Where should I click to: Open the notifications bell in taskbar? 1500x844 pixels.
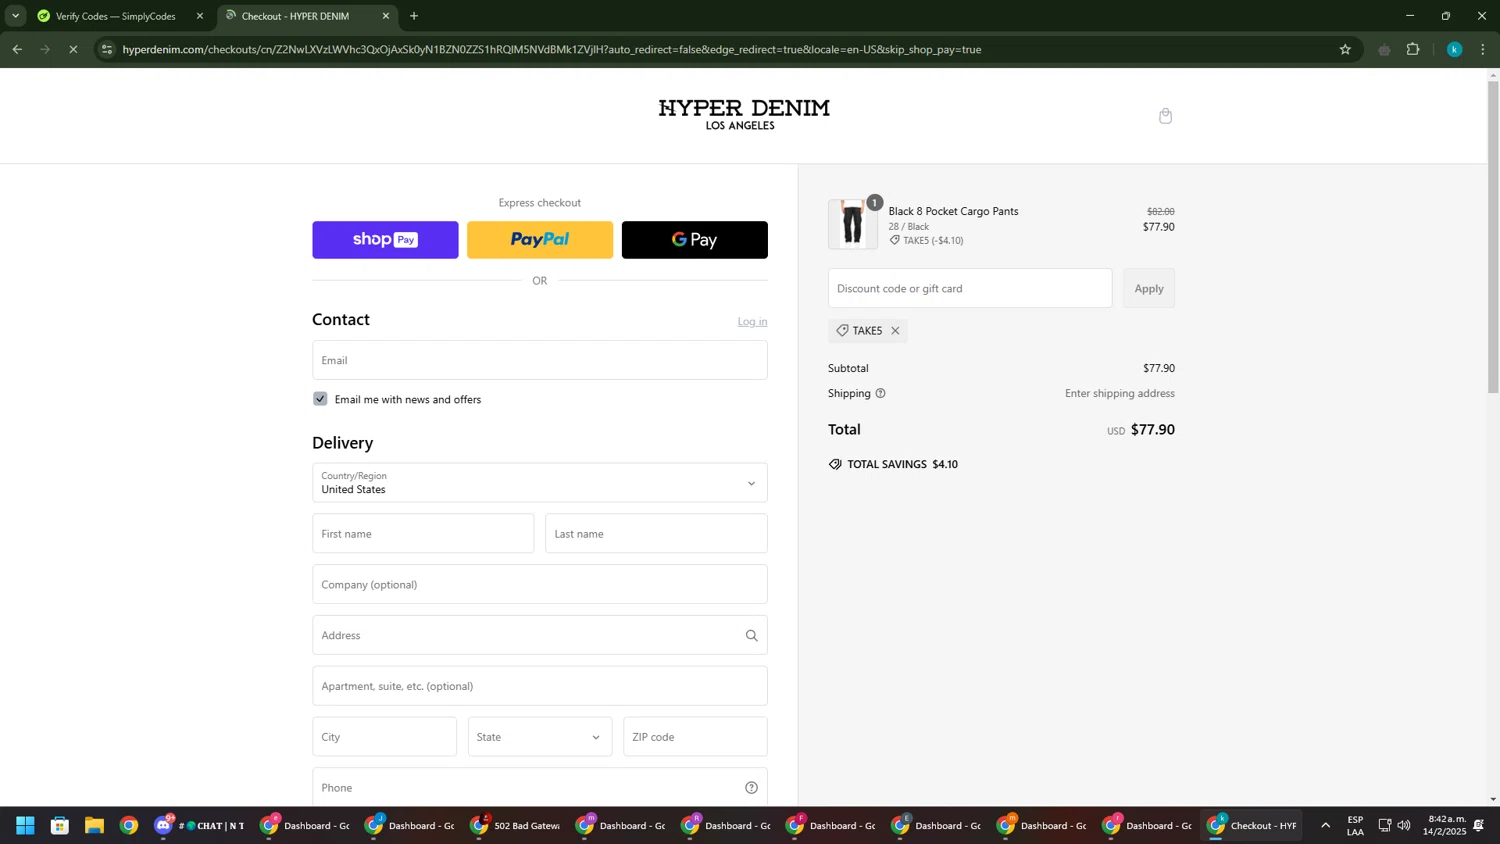(x=1478, y=825)
